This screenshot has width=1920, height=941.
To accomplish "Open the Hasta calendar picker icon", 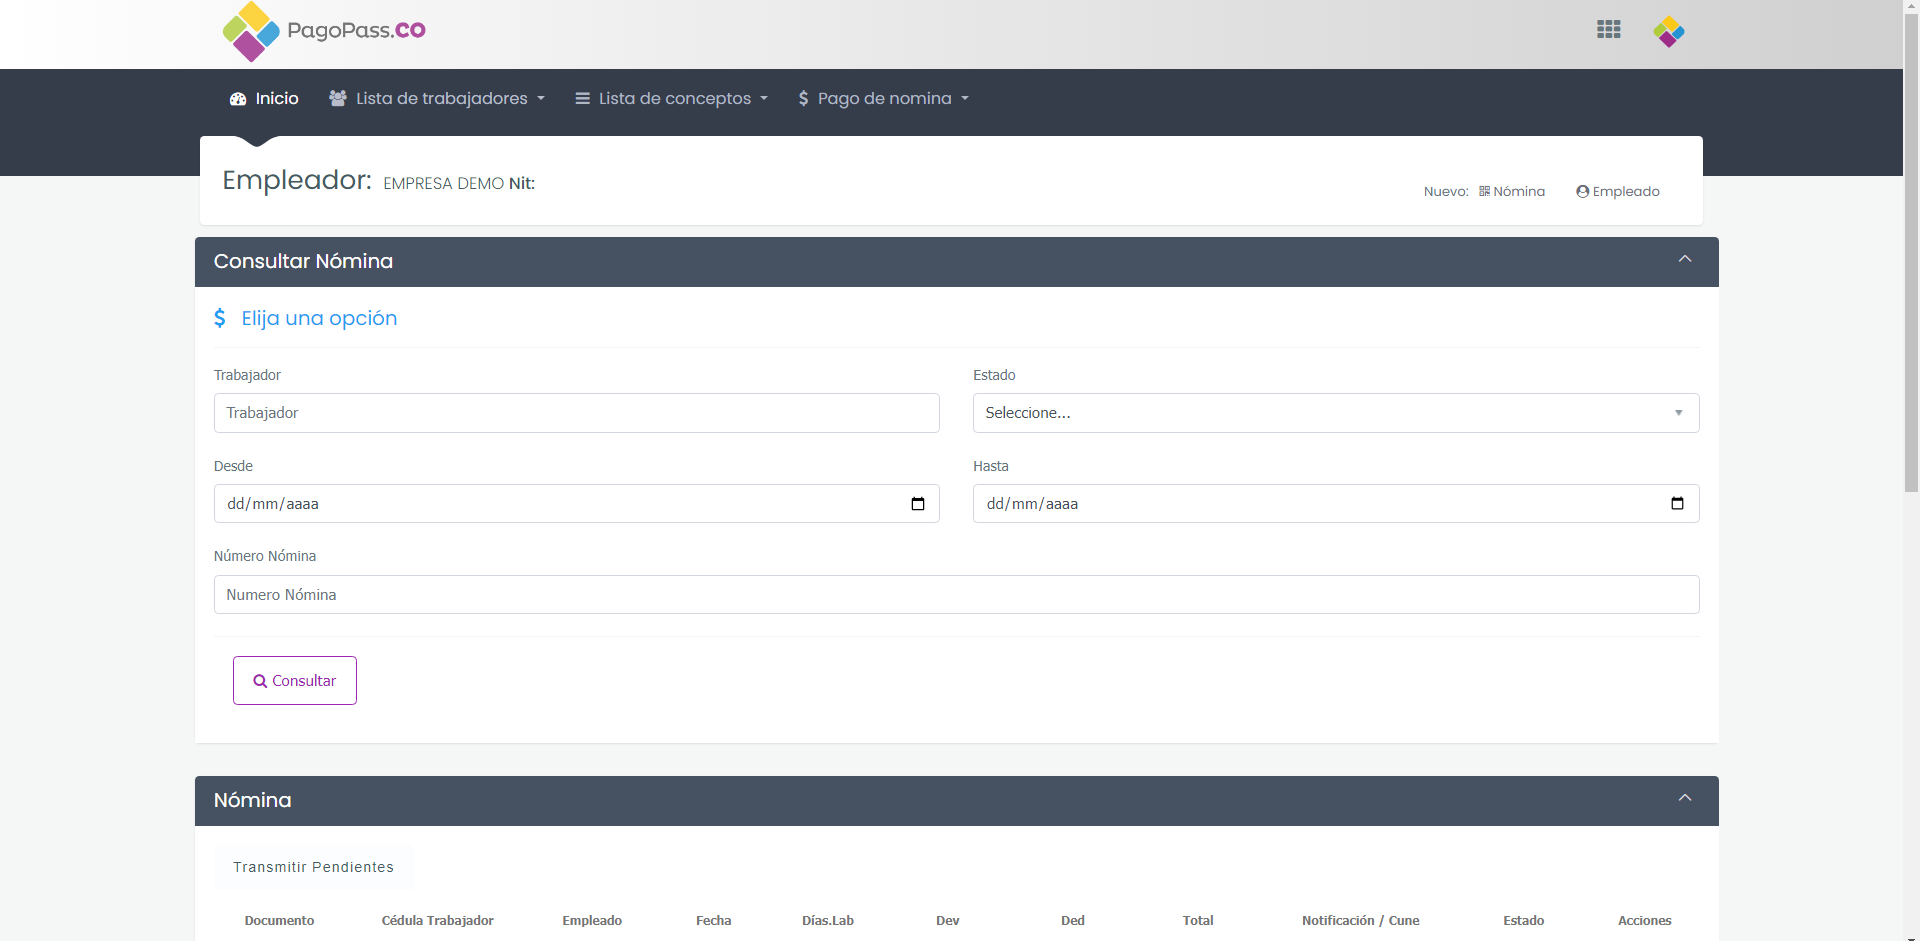I will point(1677,504).
